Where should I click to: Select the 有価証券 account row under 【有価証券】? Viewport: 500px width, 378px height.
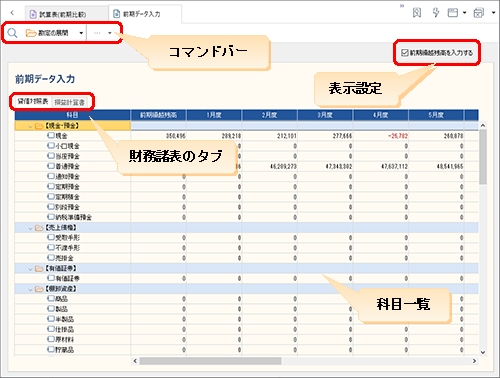point(67,278)
